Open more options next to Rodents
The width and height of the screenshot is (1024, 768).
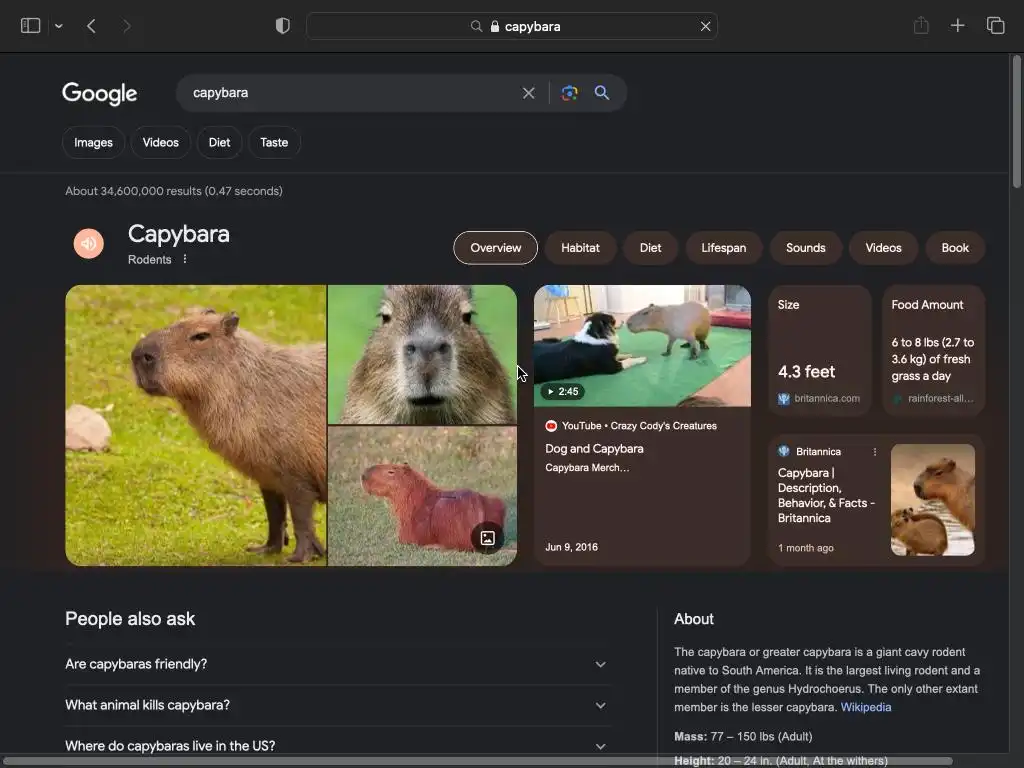point(185,259)
